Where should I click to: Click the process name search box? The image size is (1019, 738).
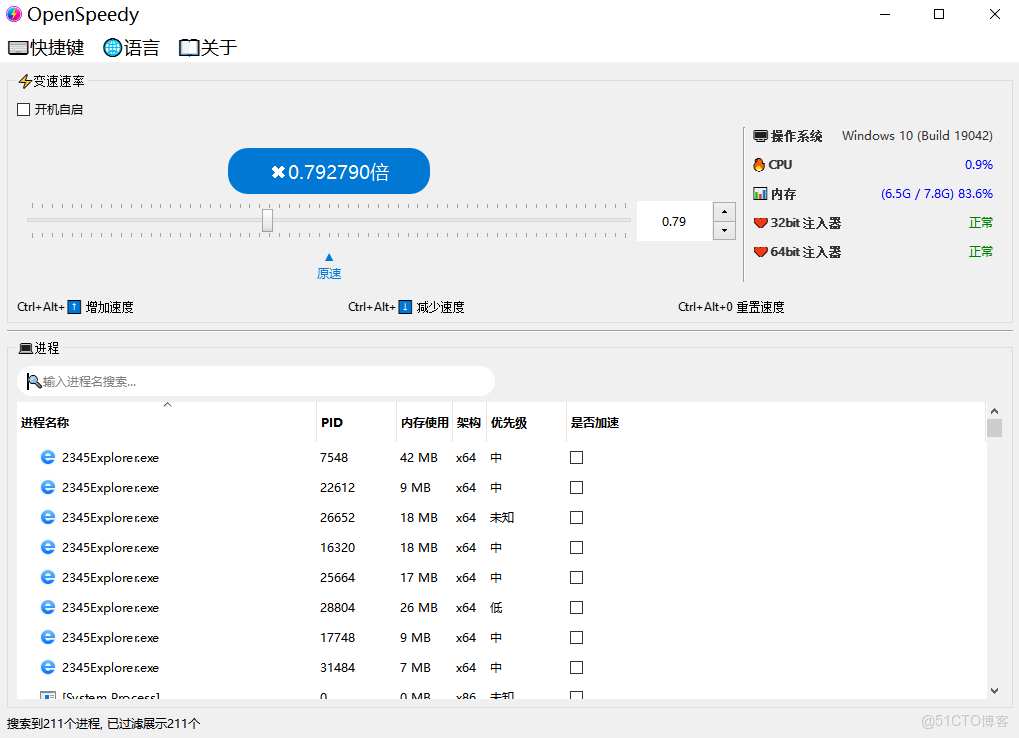pyautogui.click(x=256, y=381)
